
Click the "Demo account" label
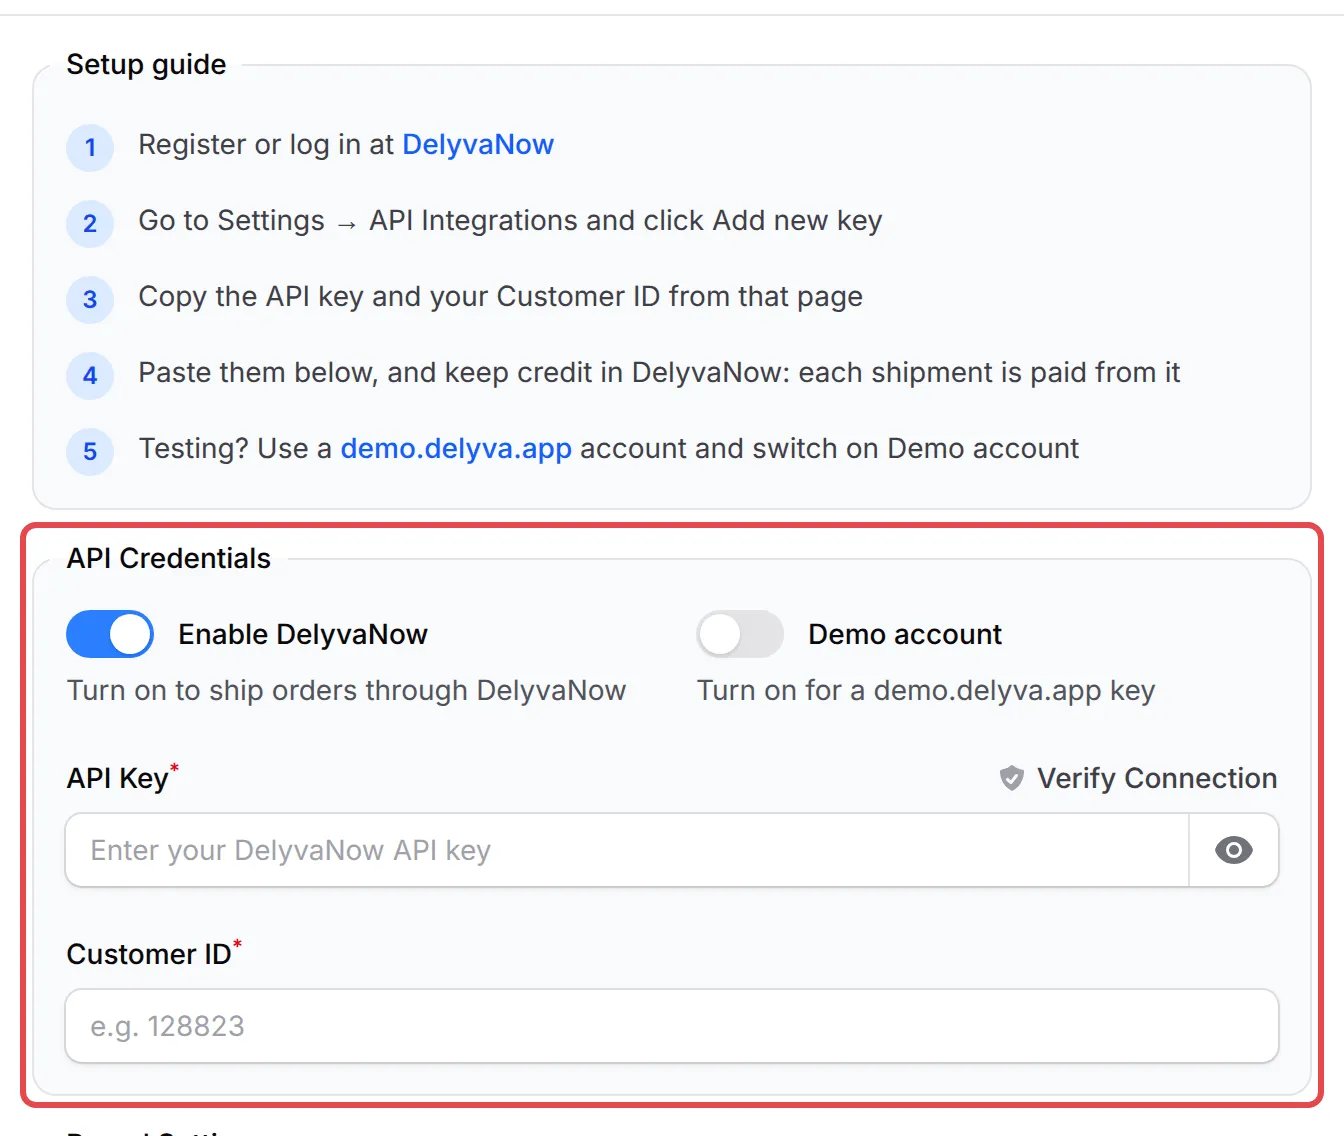pos(905,635)
